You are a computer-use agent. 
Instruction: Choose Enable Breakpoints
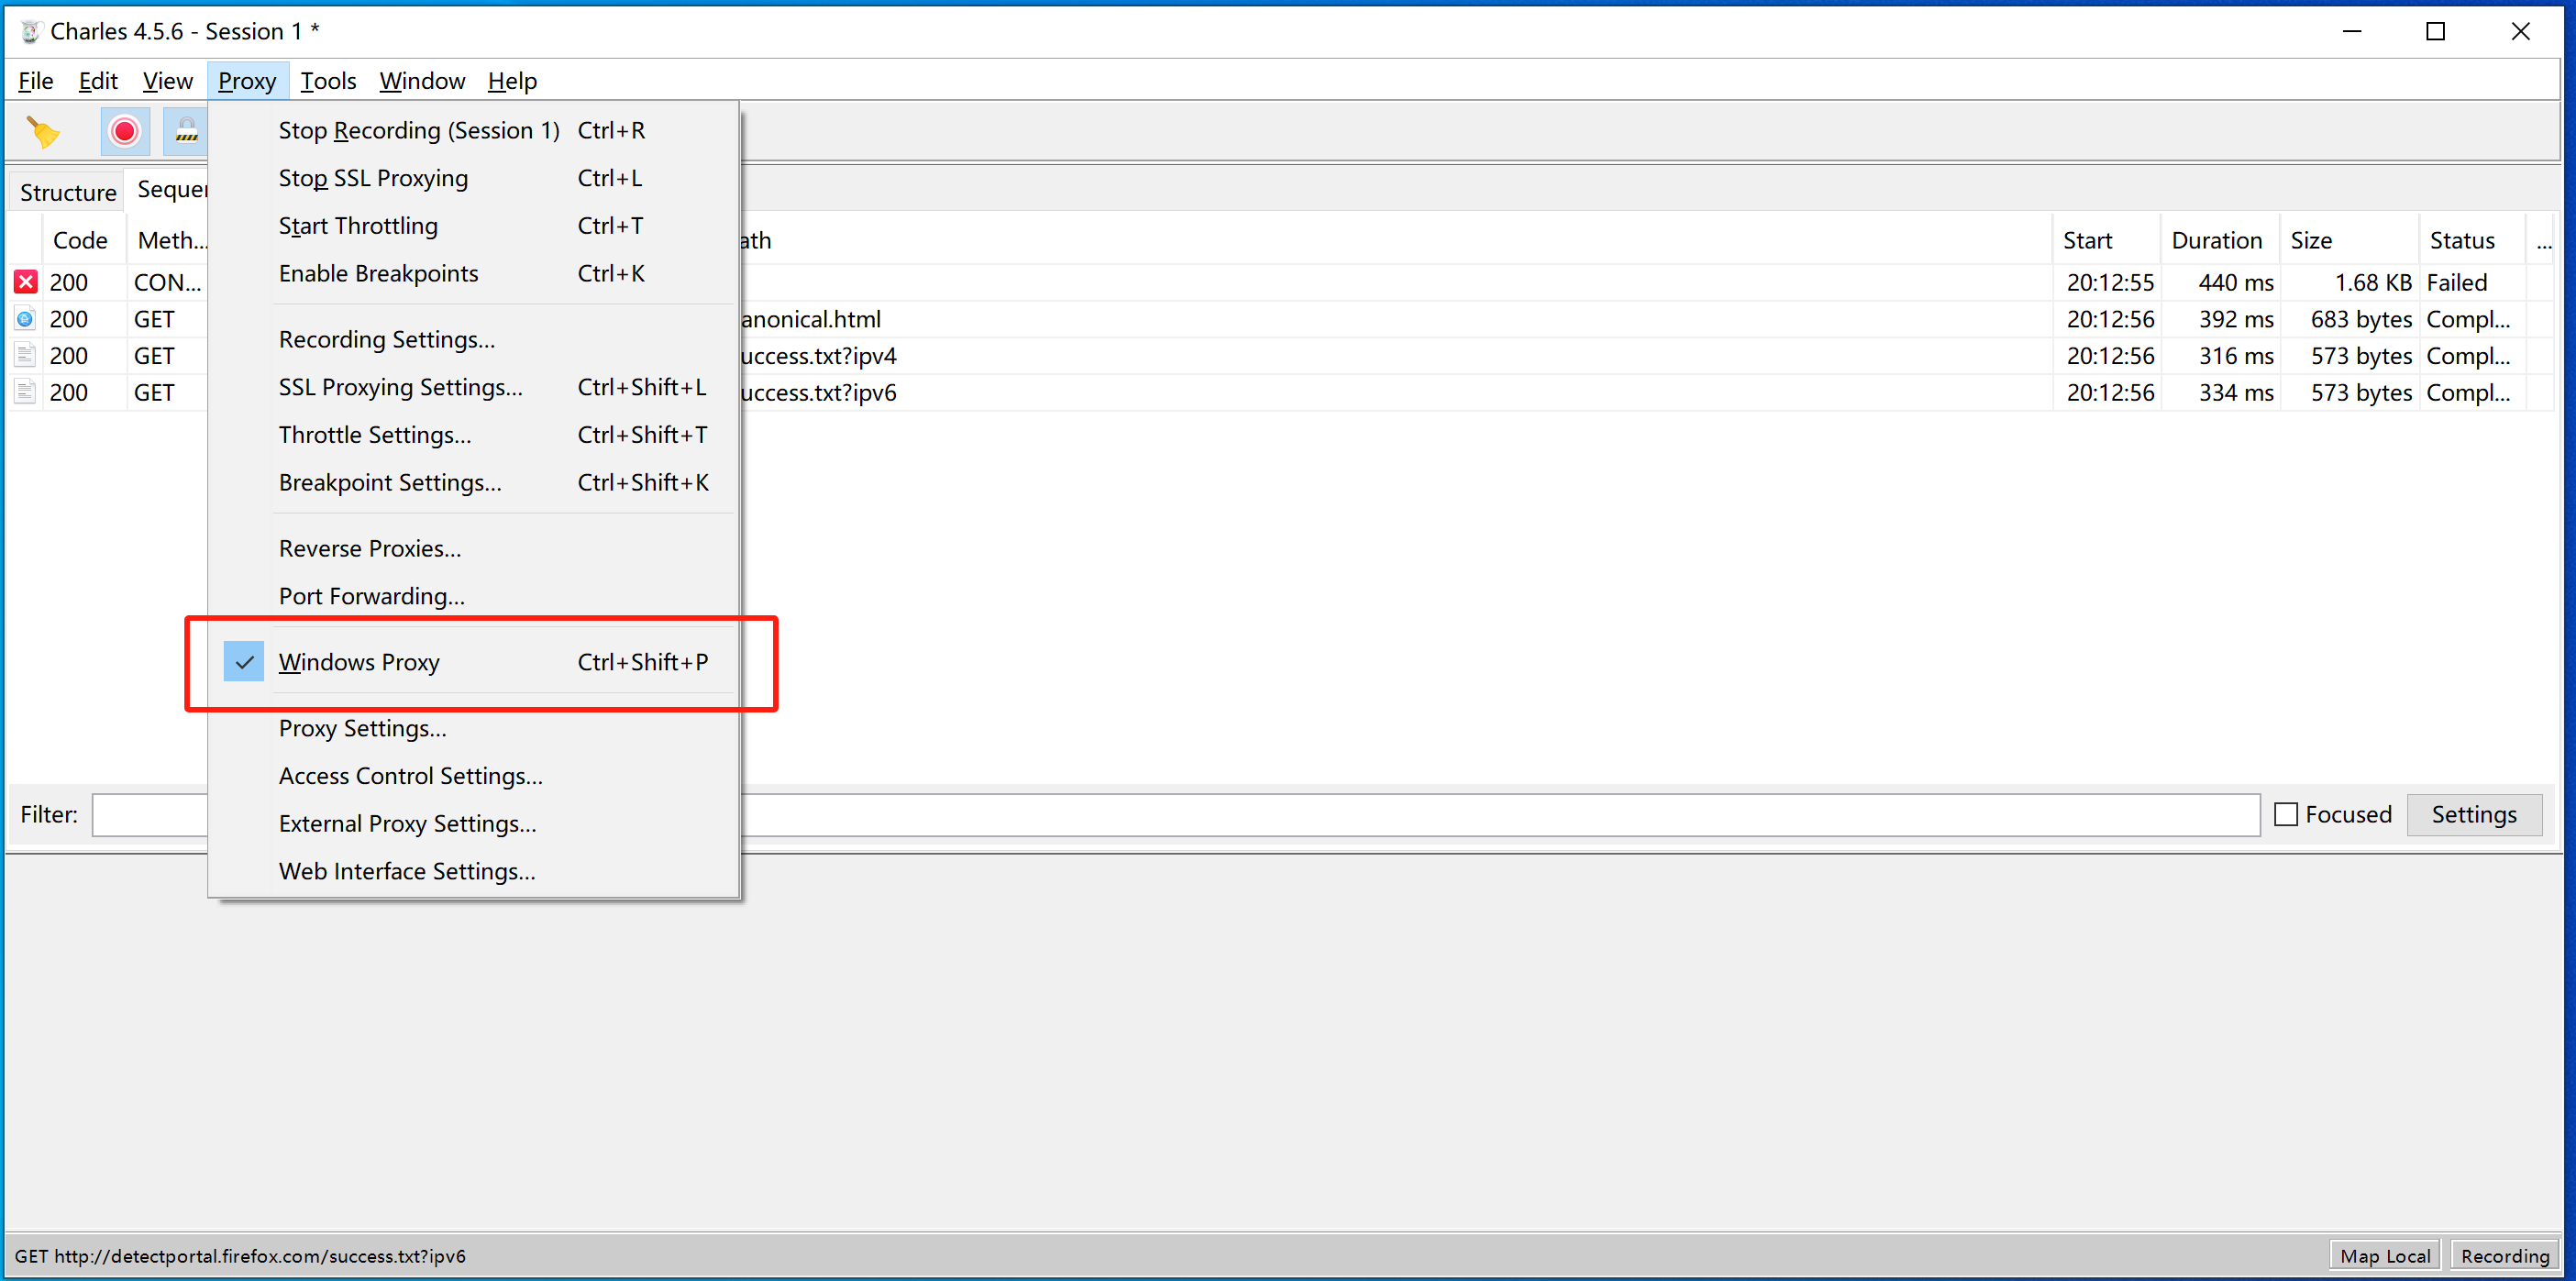point(474,274)
